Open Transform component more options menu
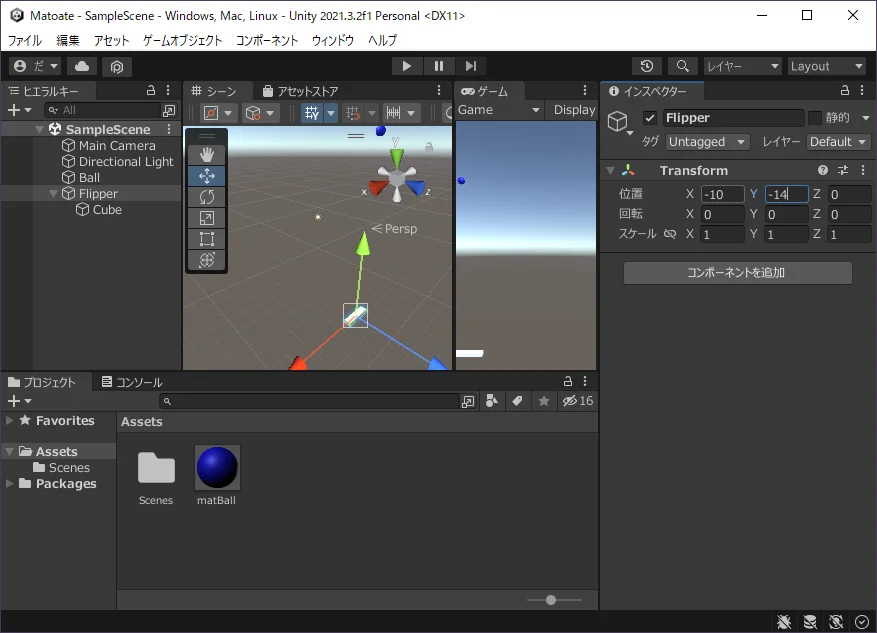This screenshot has width=877, height=633. coord(862,171)
